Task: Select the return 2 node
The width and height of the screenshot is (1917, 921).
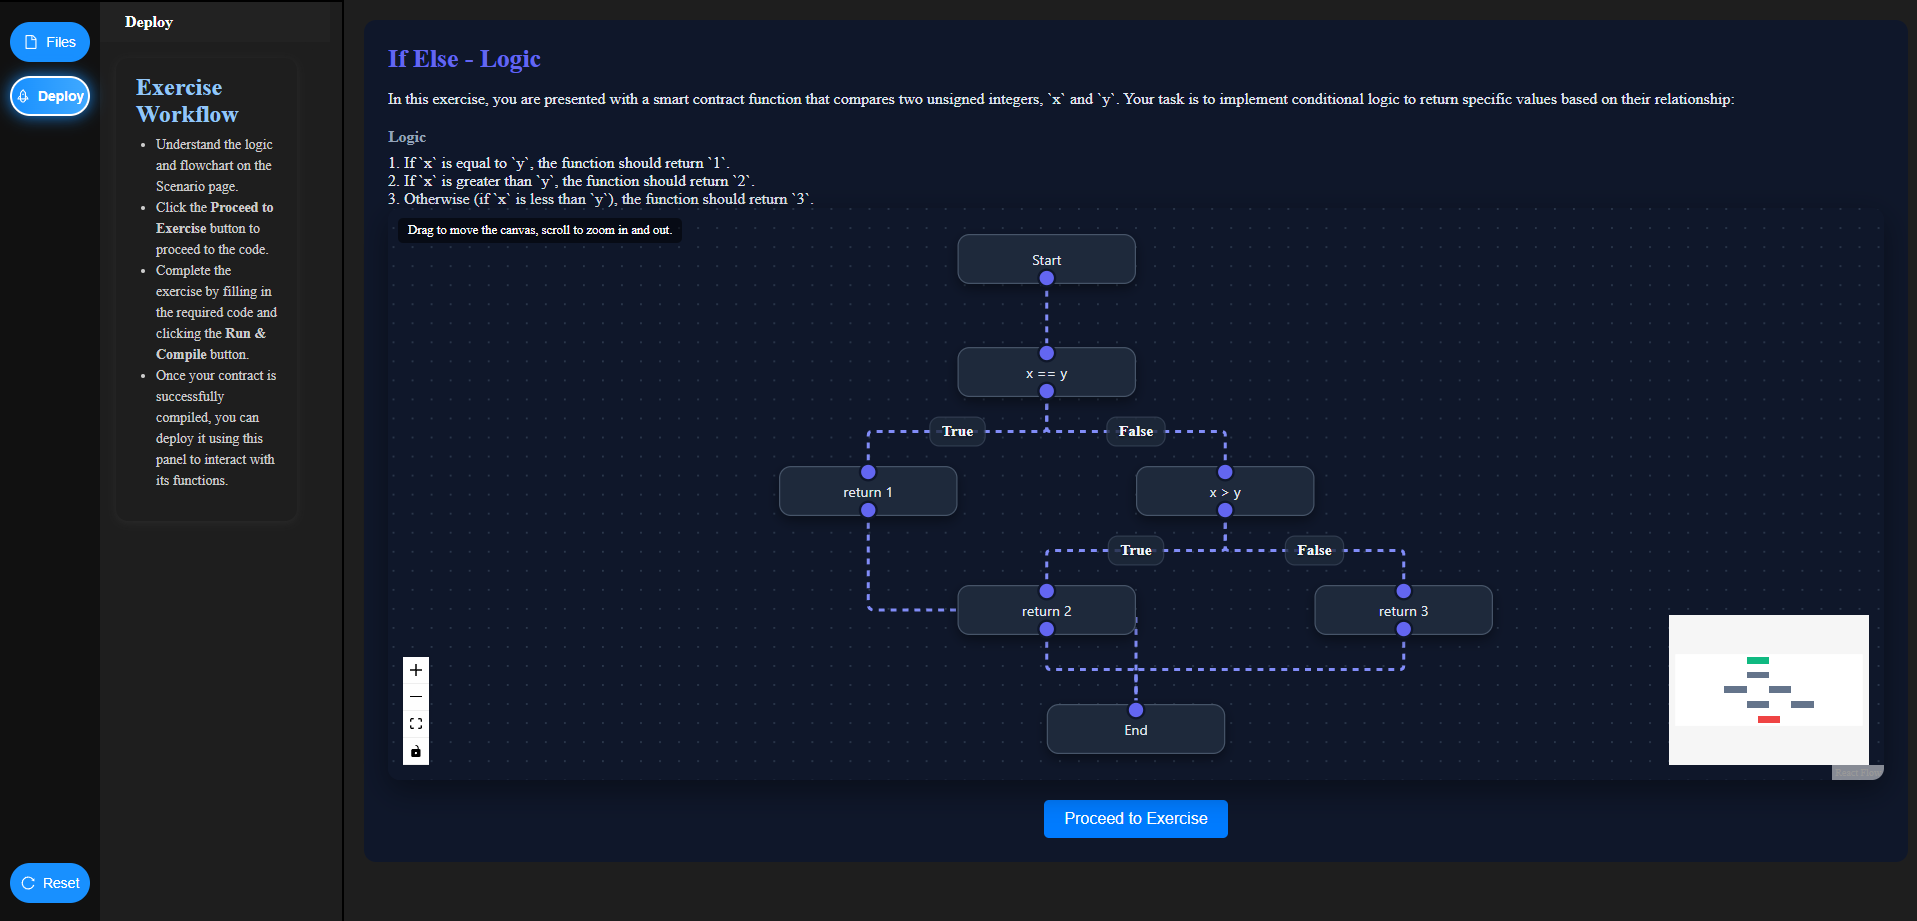Action: (1046, 610)
